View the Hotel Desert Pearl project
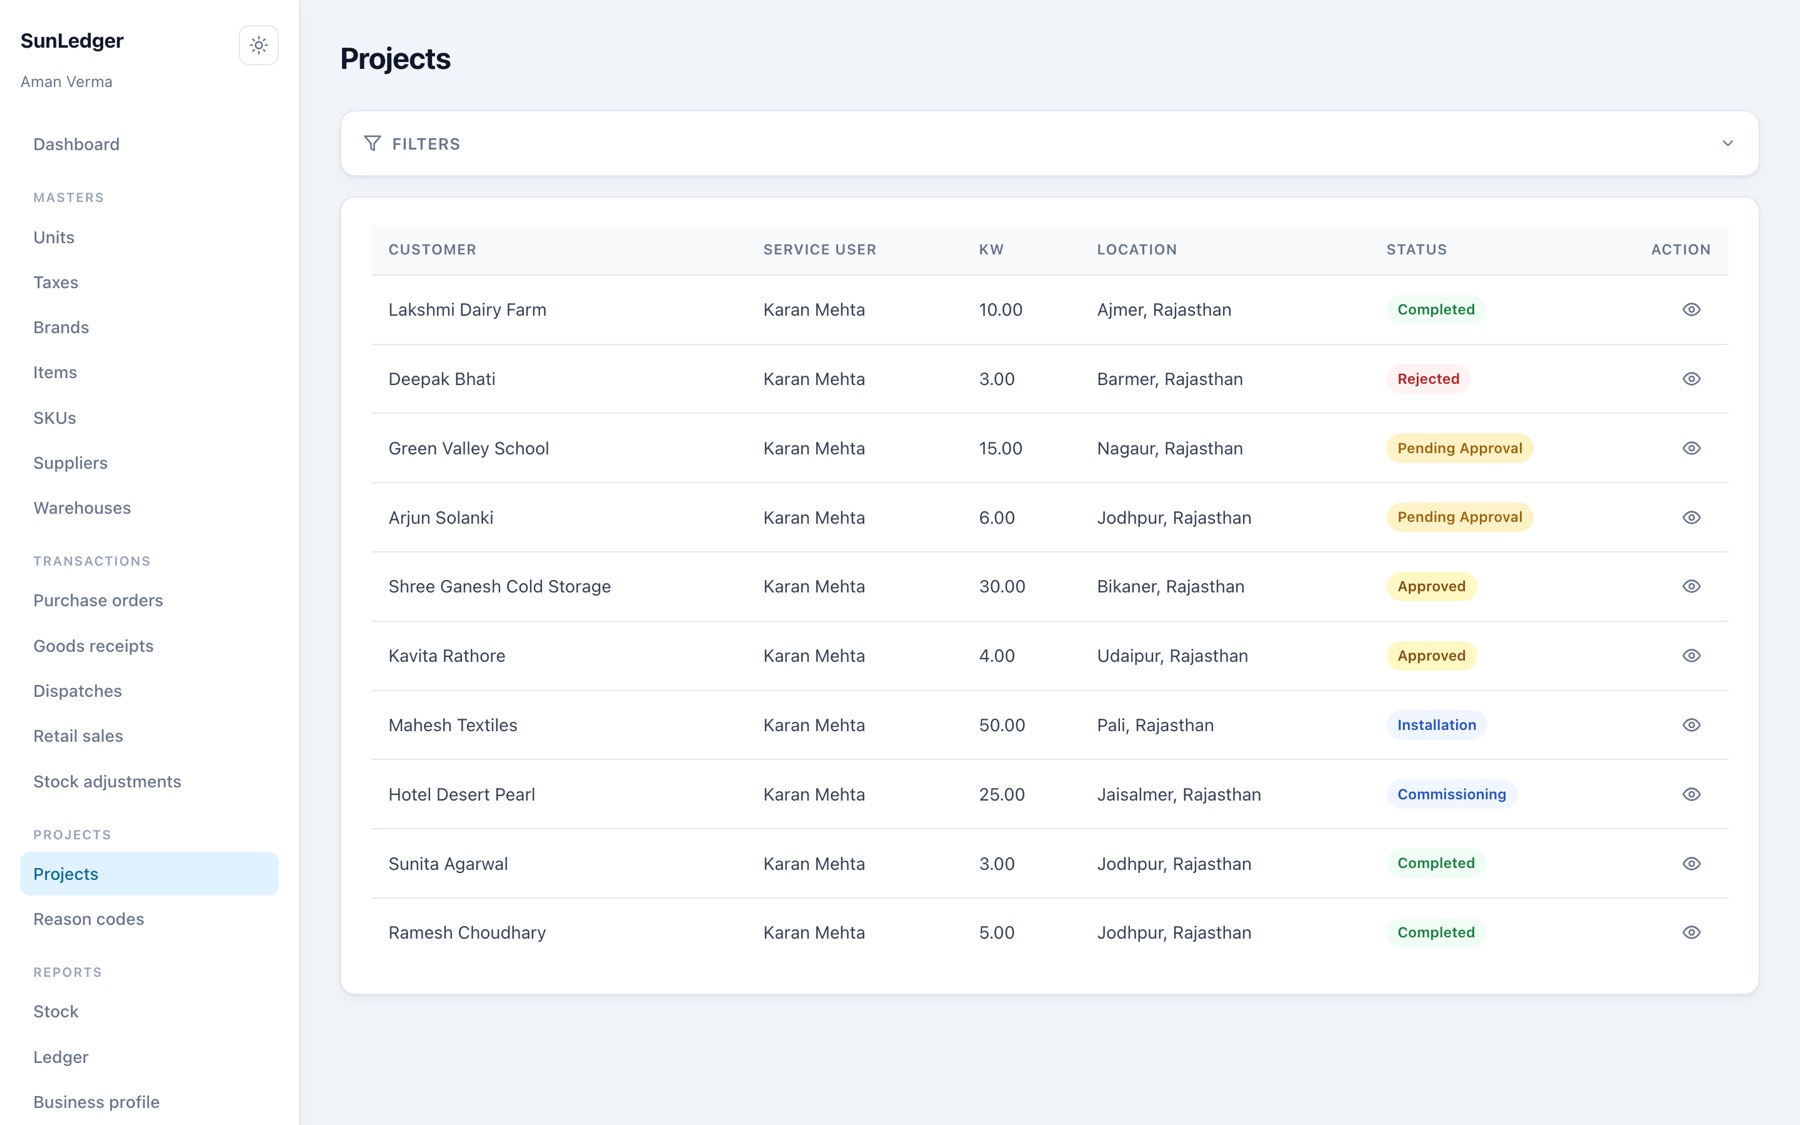This screenshot has height=1125, width=1800. (x=1691, y=794)
